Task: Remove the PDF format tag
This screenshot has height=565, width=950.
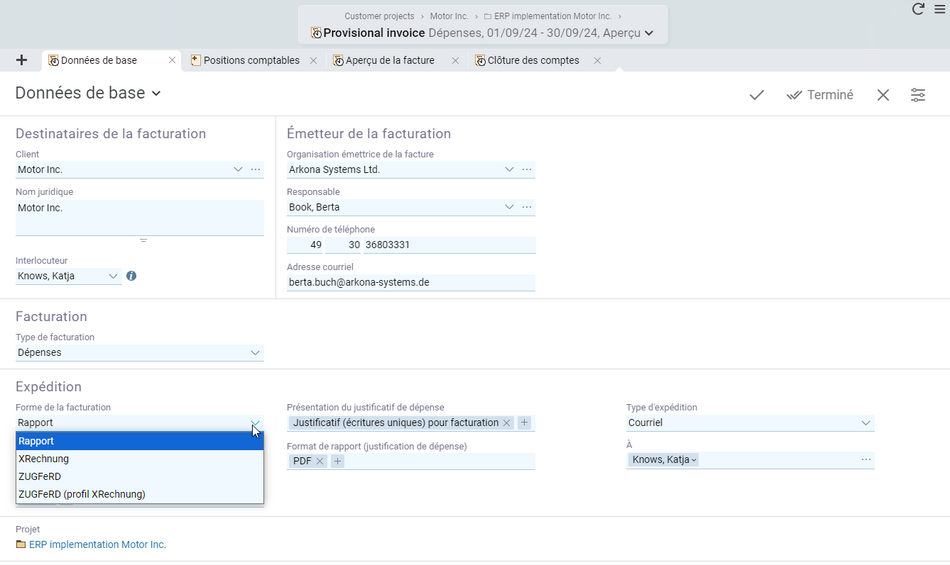Action: point(320,461)
